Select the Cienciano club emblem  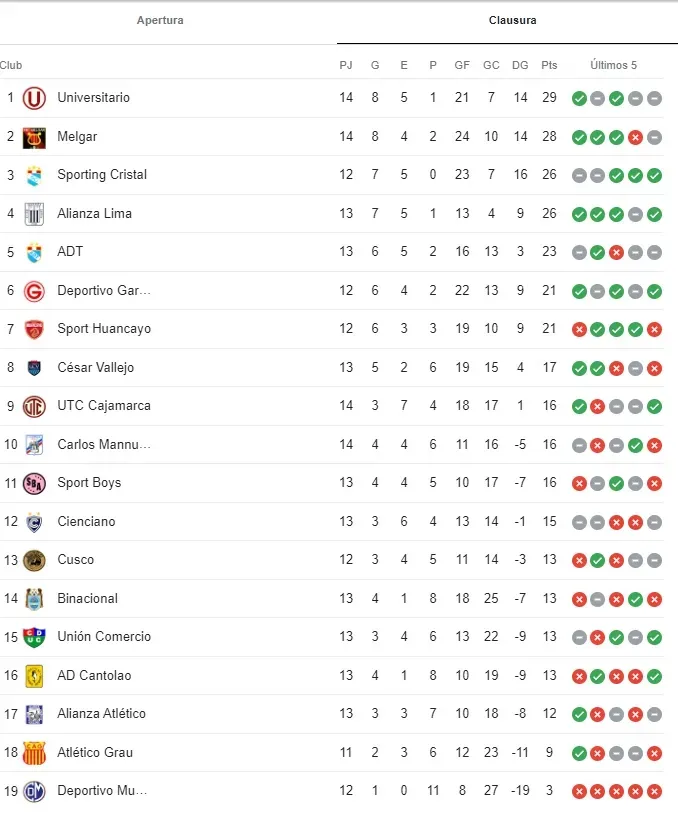[35, 521]
